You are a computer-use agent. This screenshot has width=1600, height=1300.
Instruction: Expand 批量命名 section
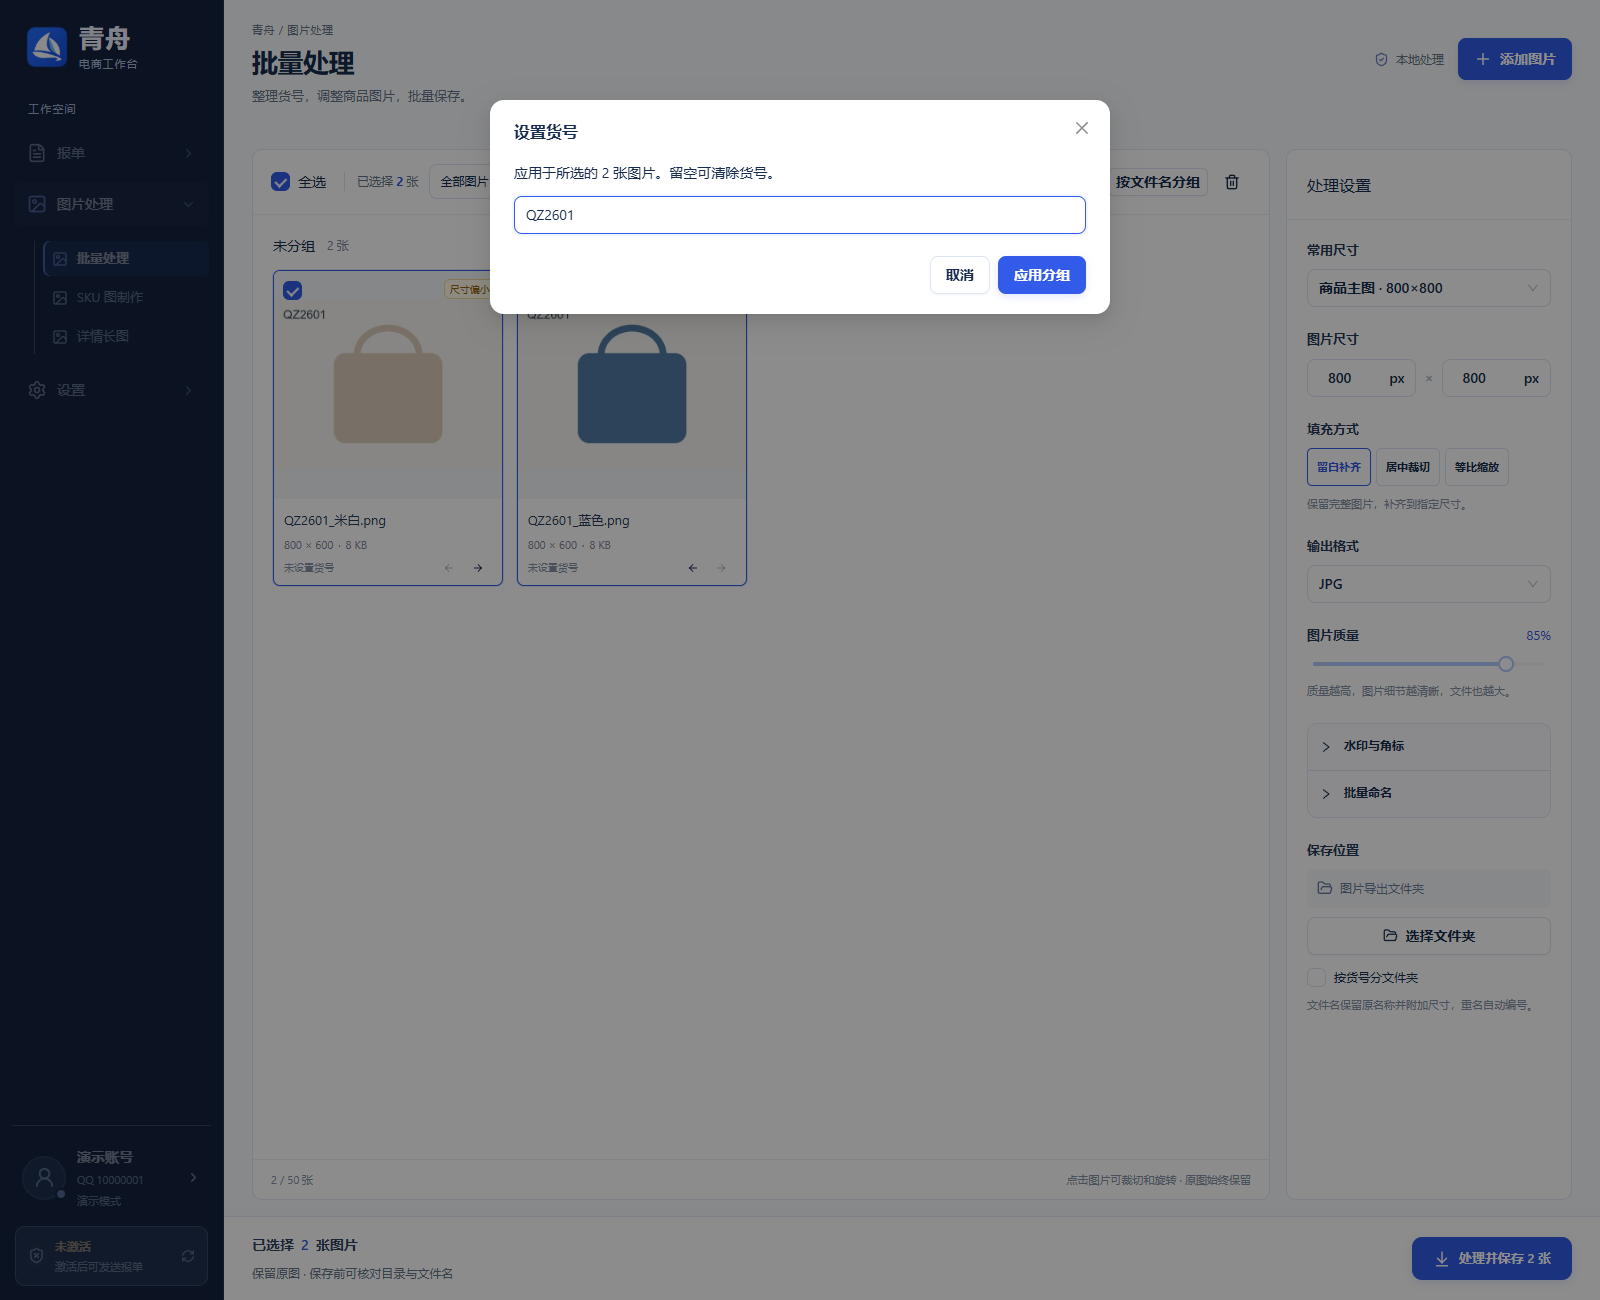tap(1428, 794)
